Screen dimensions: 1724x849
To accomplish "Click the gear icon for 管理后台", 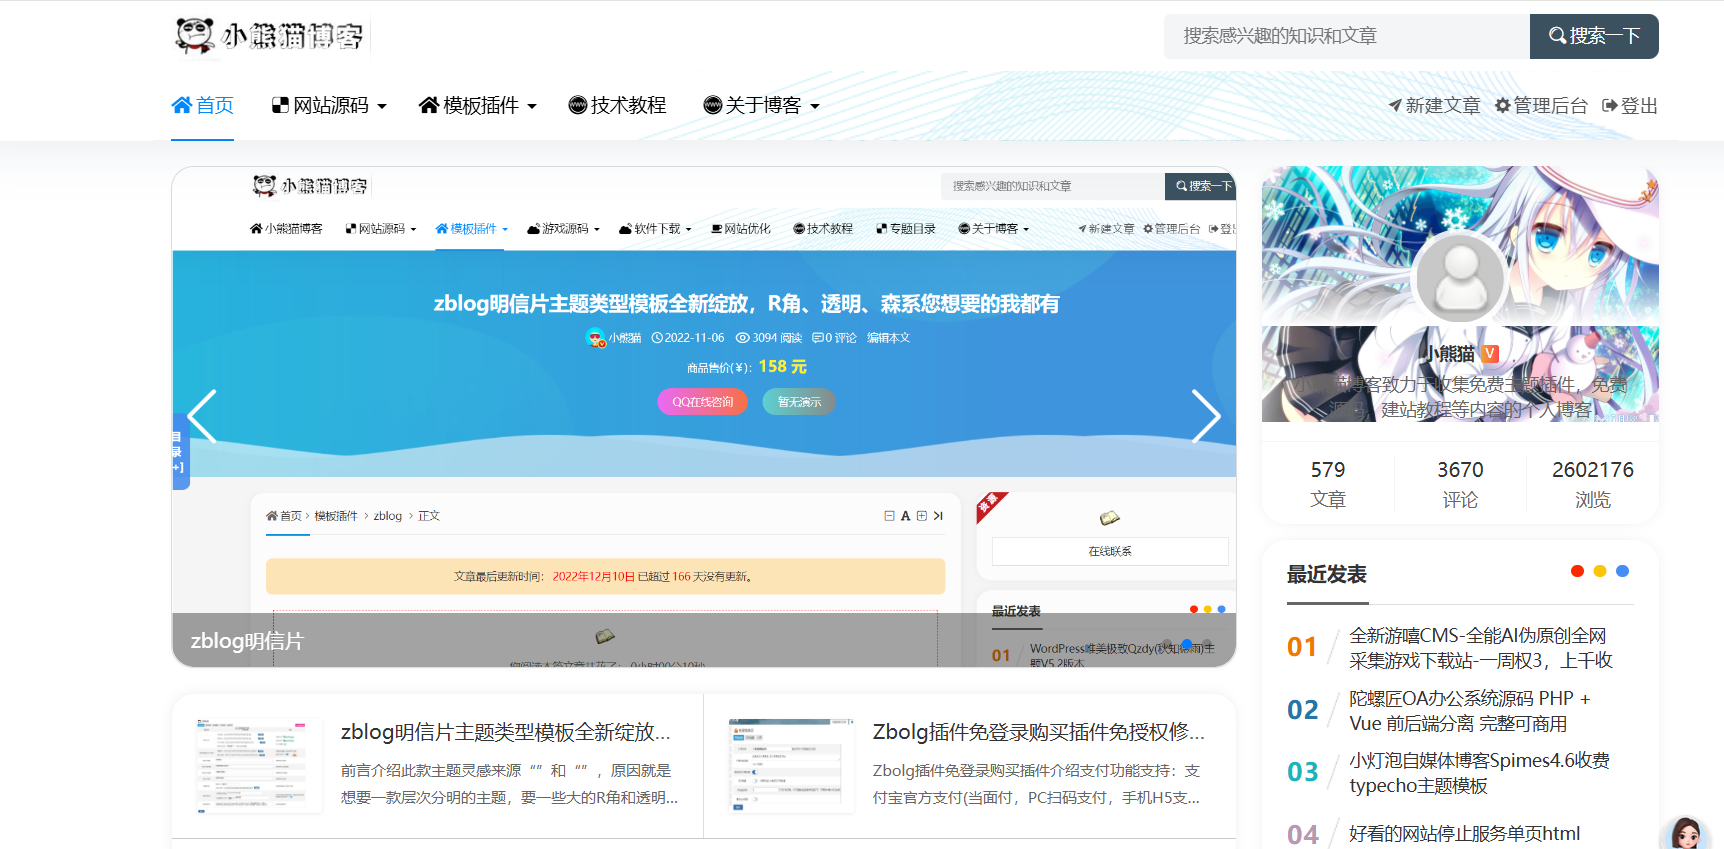I will 1502,105.
